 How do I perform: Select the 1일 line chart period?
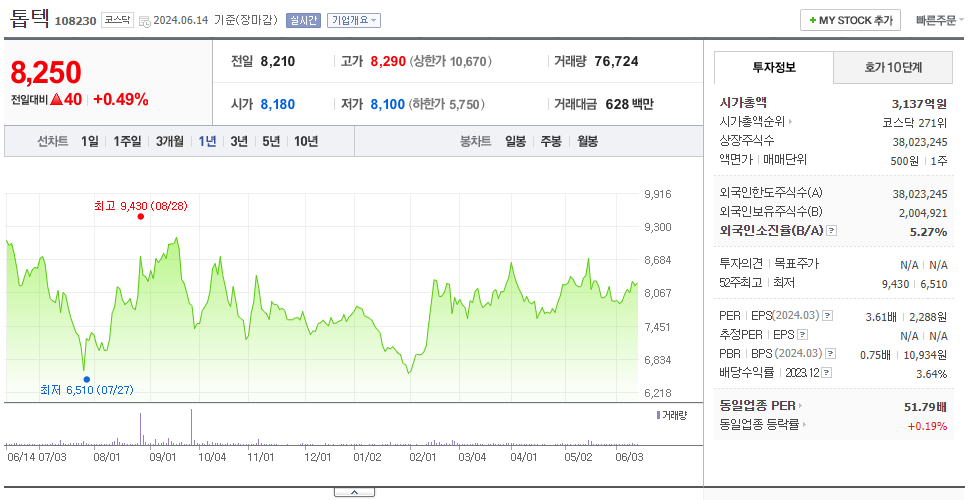point(90,141)
